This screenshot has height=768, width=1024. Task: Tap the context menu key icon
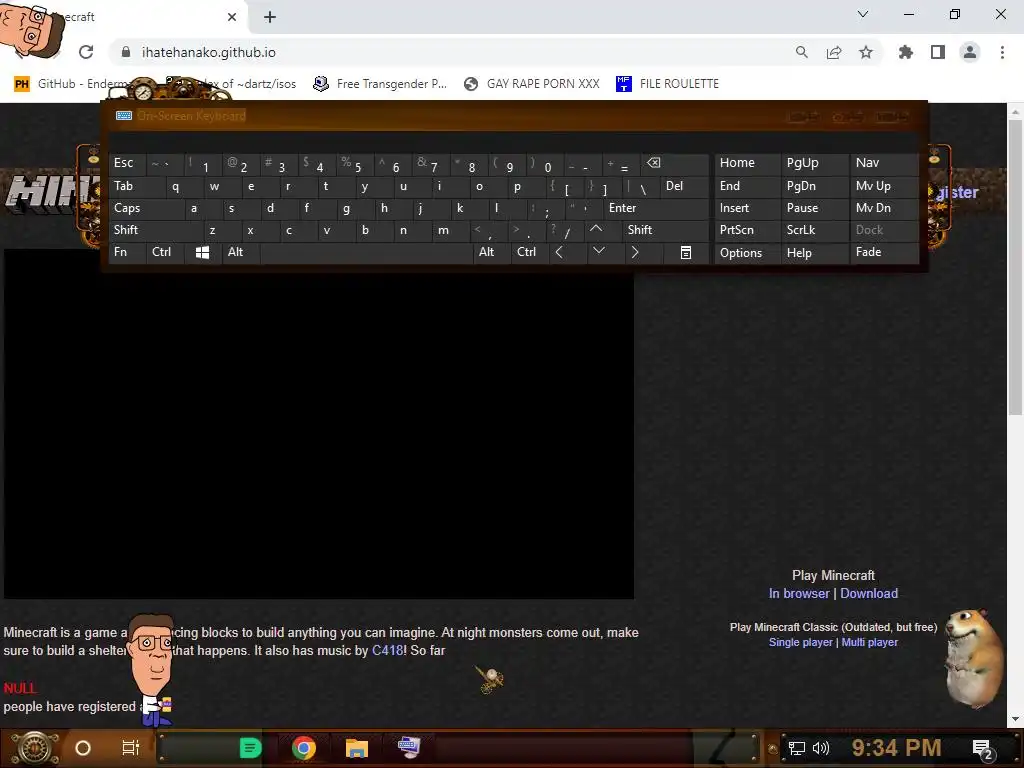(686, 252)
